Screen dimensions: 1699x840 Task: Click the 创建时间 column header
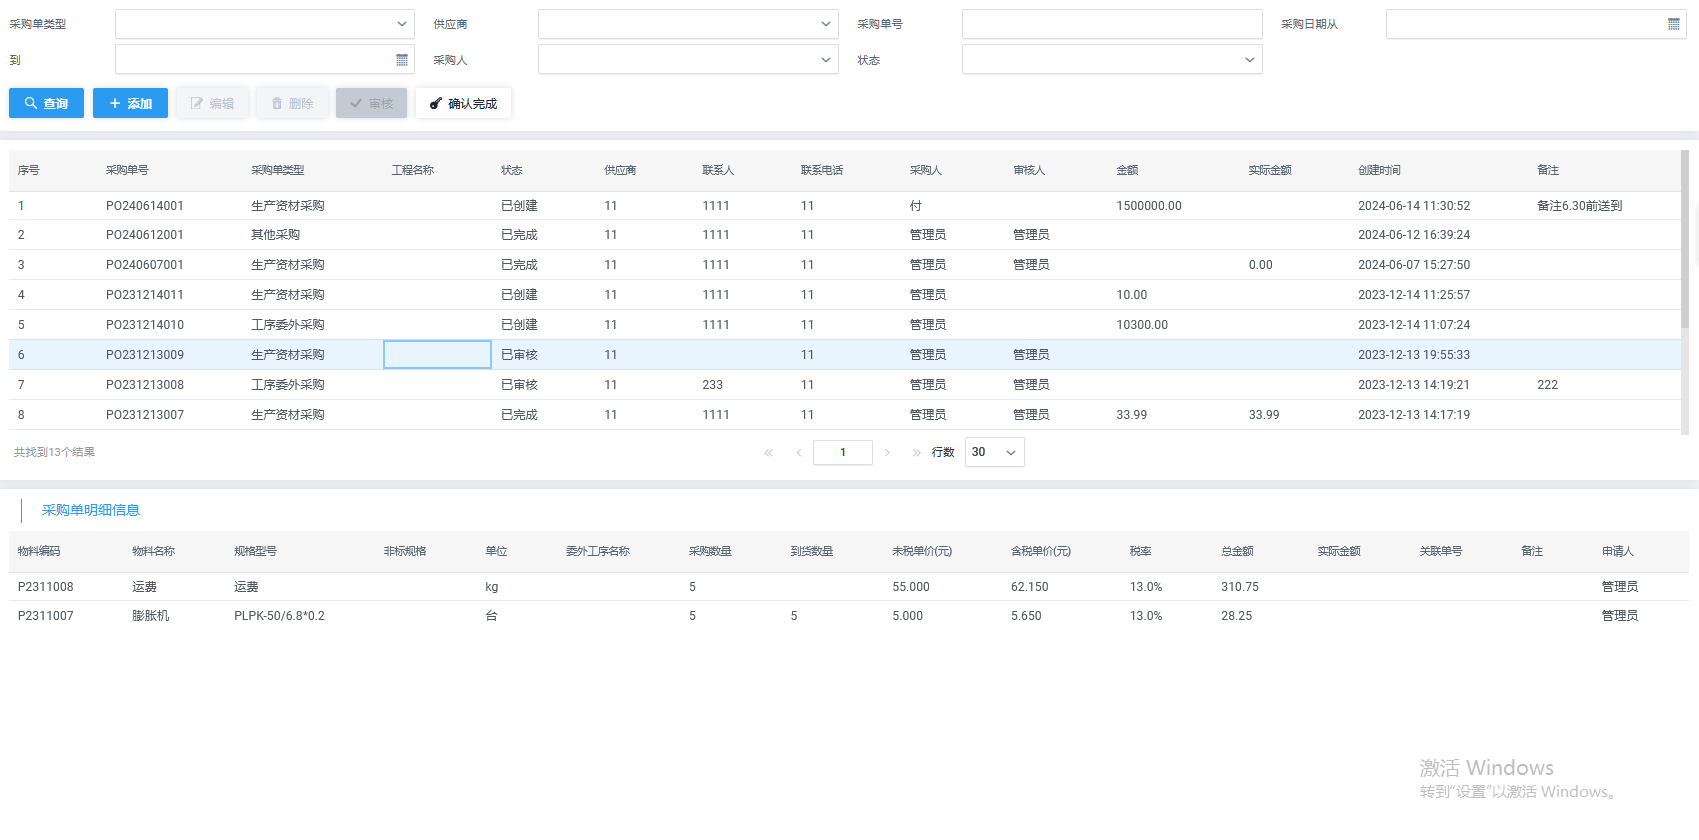tap(1379, 170)
